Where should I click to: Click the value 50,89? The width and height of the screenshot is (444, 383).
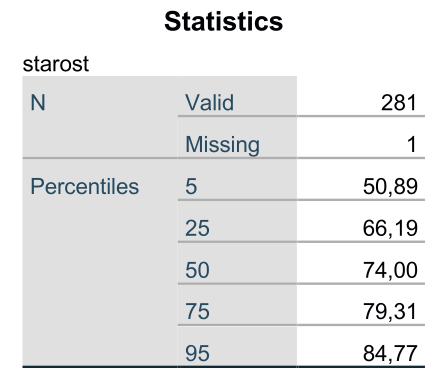[x=390, y=186]
